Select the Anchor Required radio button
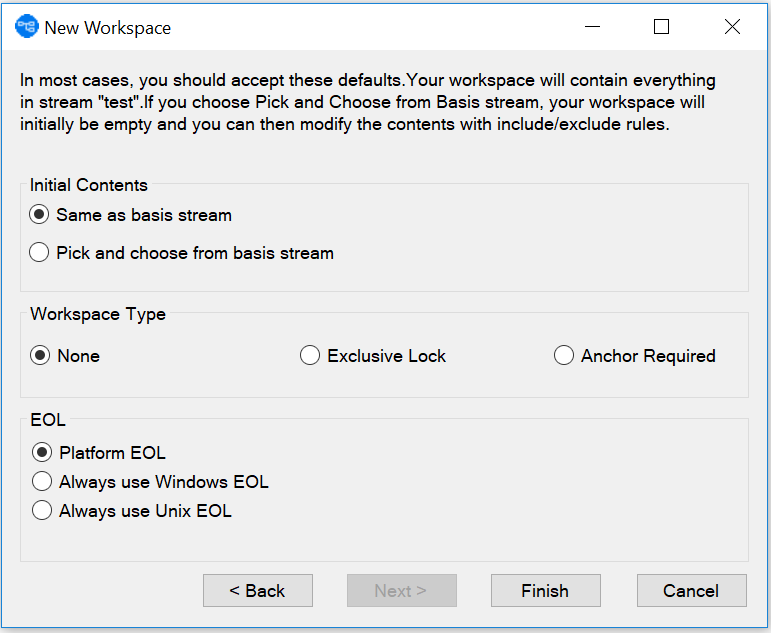Image resolution: width=771 pixels, height=633 pixels. 564,356
